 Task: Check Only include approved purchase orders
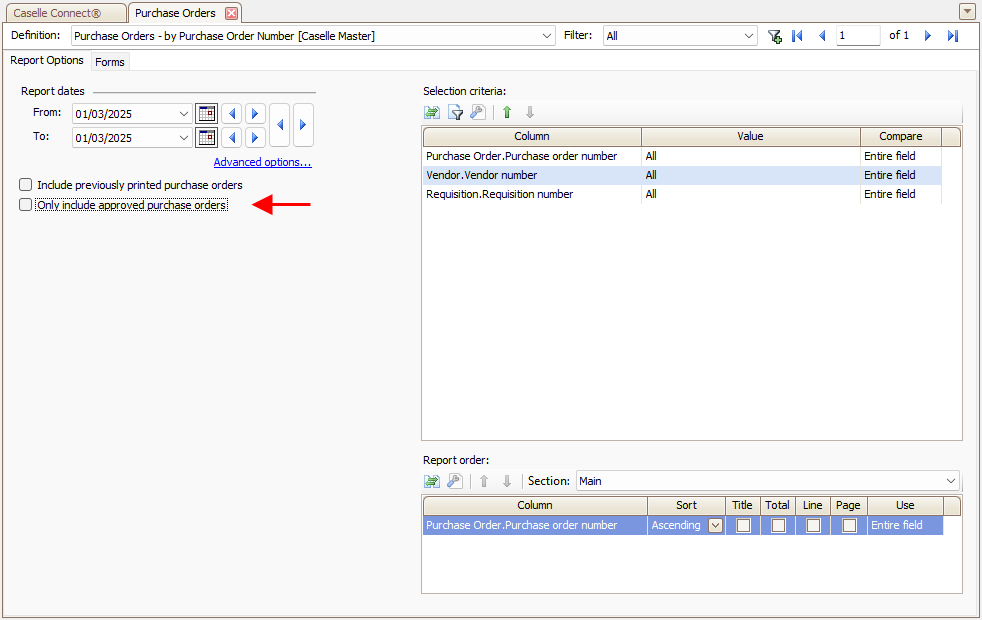(x=26, y=205)
